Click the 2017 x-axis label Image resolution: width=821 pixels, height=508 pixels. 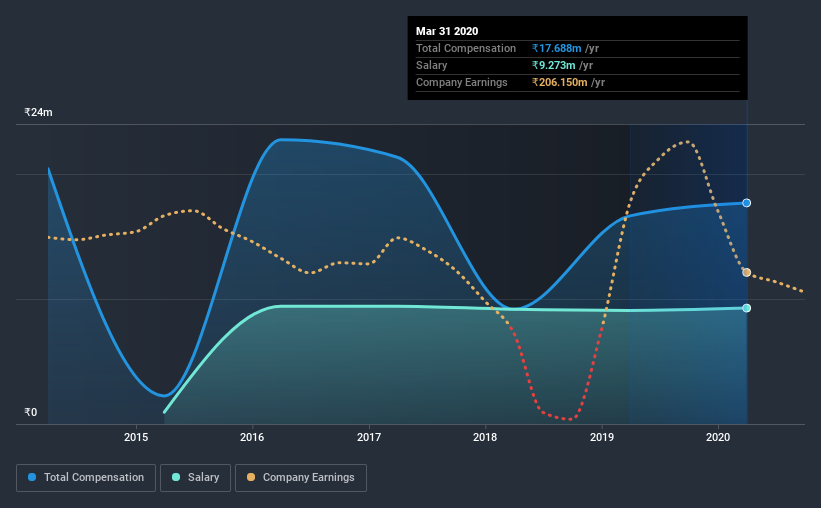tap(369, 437)
